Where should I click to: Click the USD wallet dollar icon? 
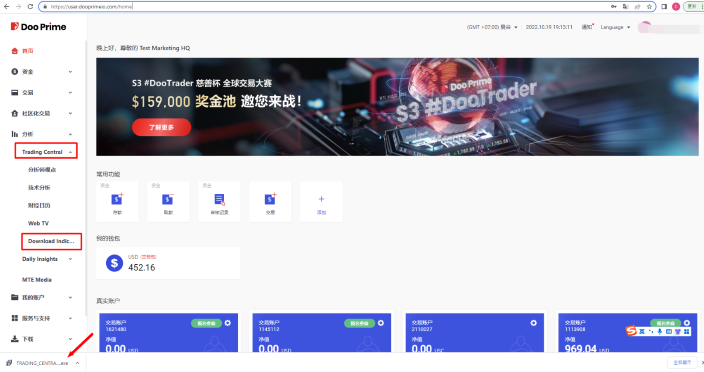(x=114, y=263)
